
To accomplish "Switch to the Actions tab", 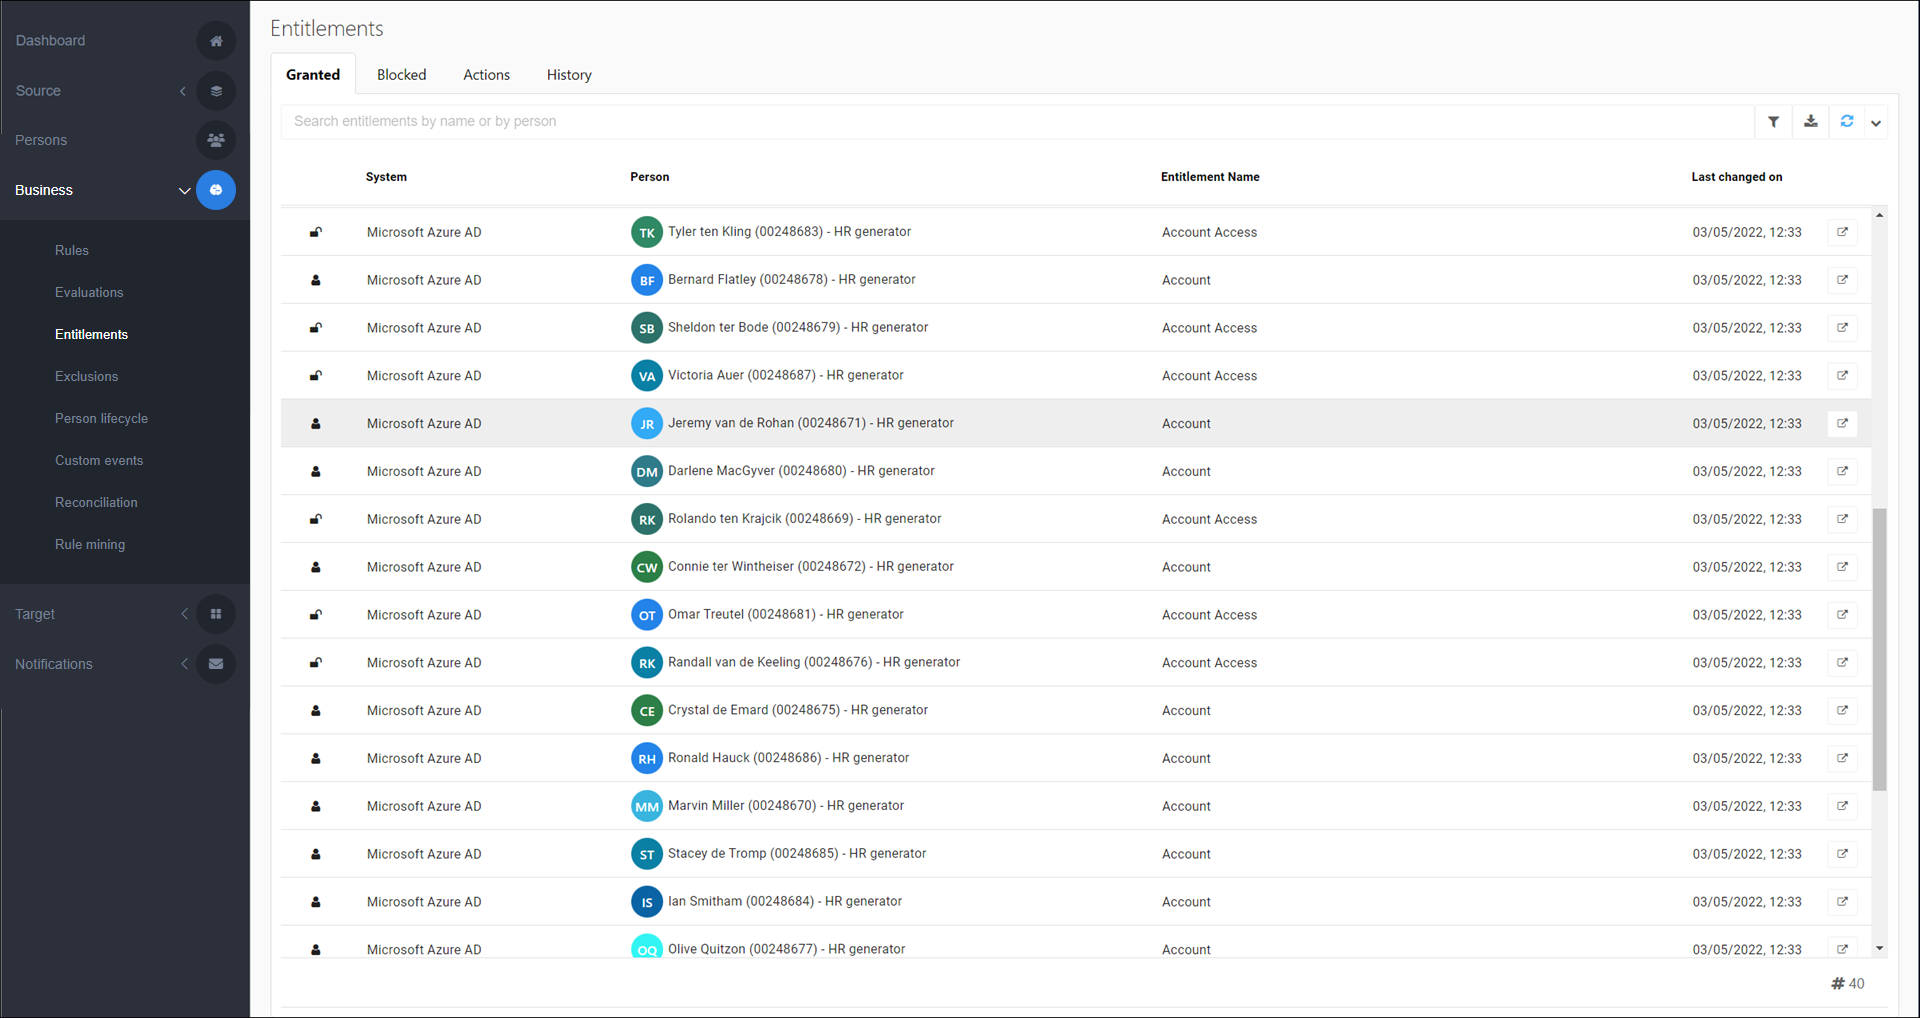I will 486,75.
